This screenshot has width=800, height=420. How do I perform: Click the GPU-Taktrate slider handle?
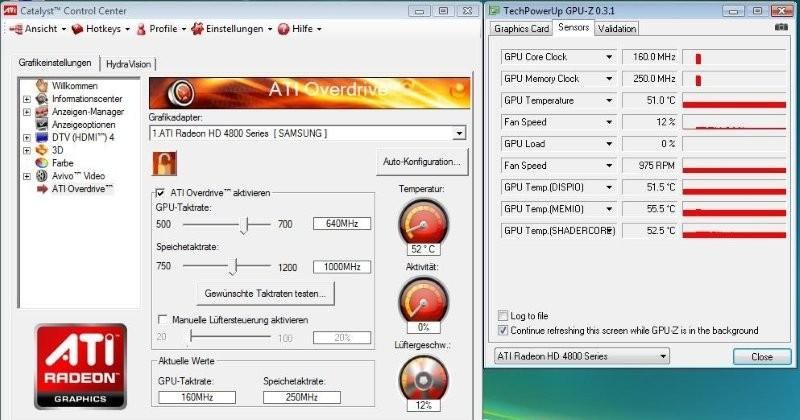(x=245, y=225)
